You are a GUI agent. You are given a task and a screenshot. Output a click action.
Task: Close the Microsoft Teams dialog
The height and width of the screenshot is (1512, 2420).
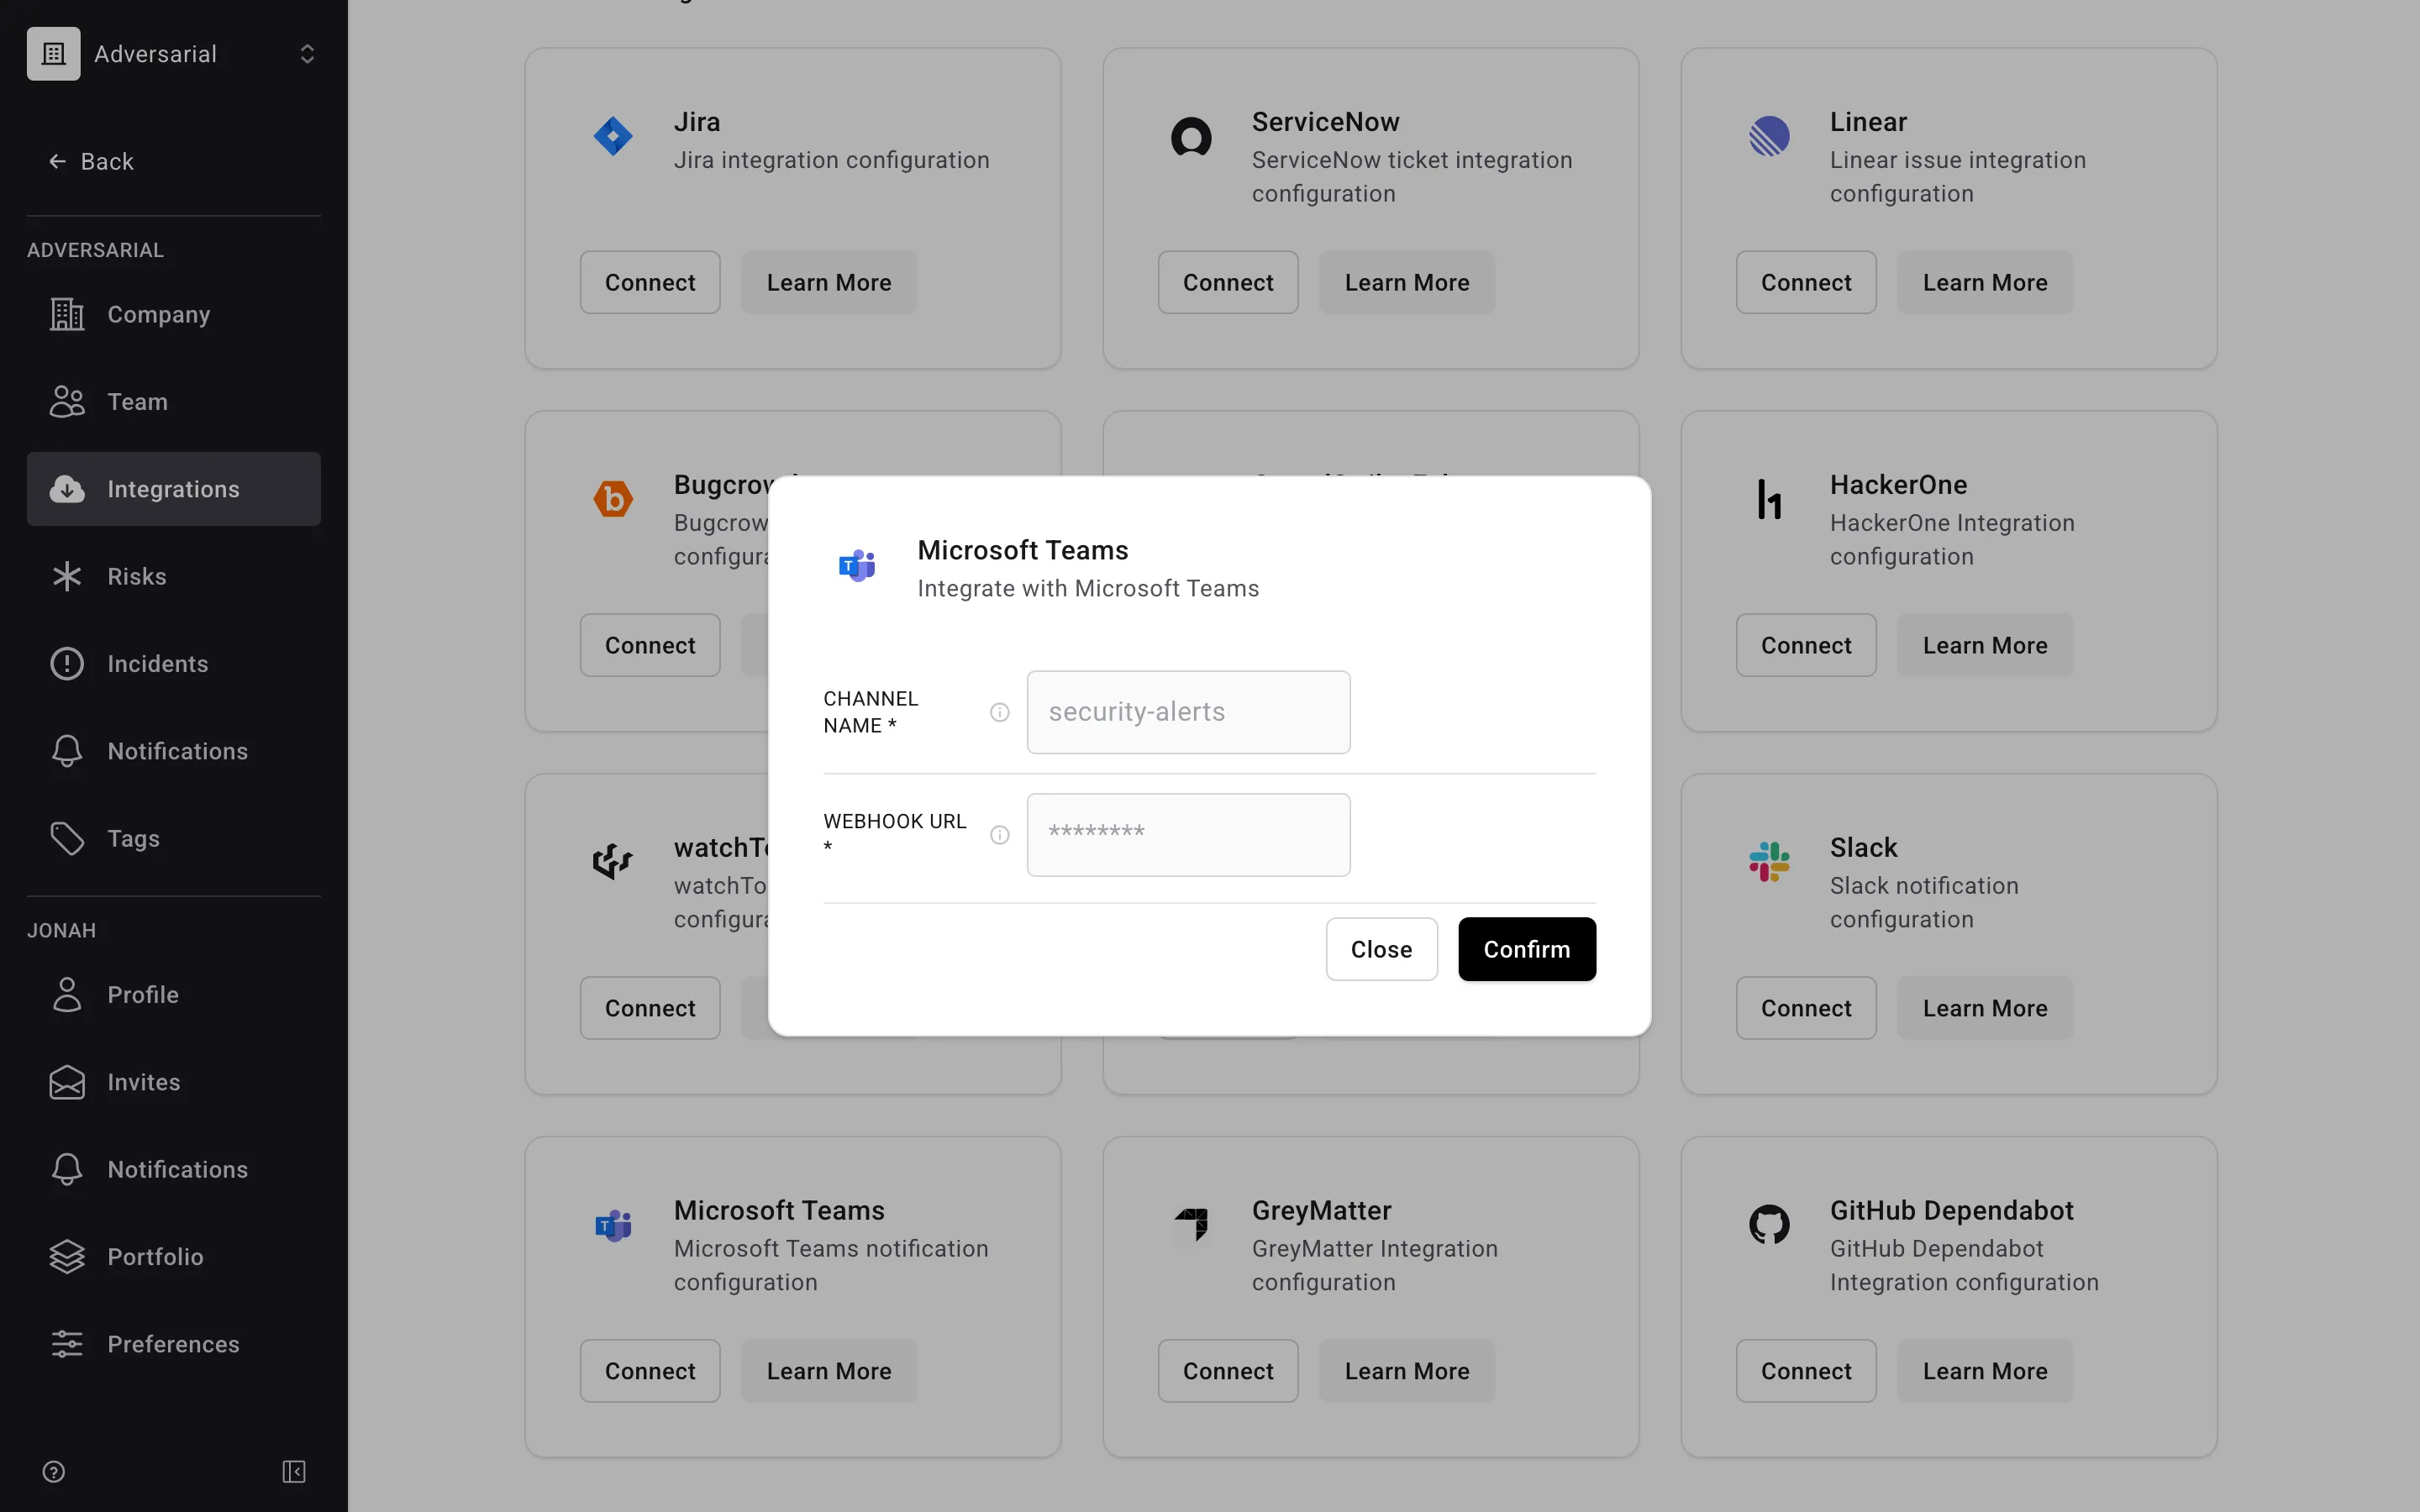[1381, 949]
